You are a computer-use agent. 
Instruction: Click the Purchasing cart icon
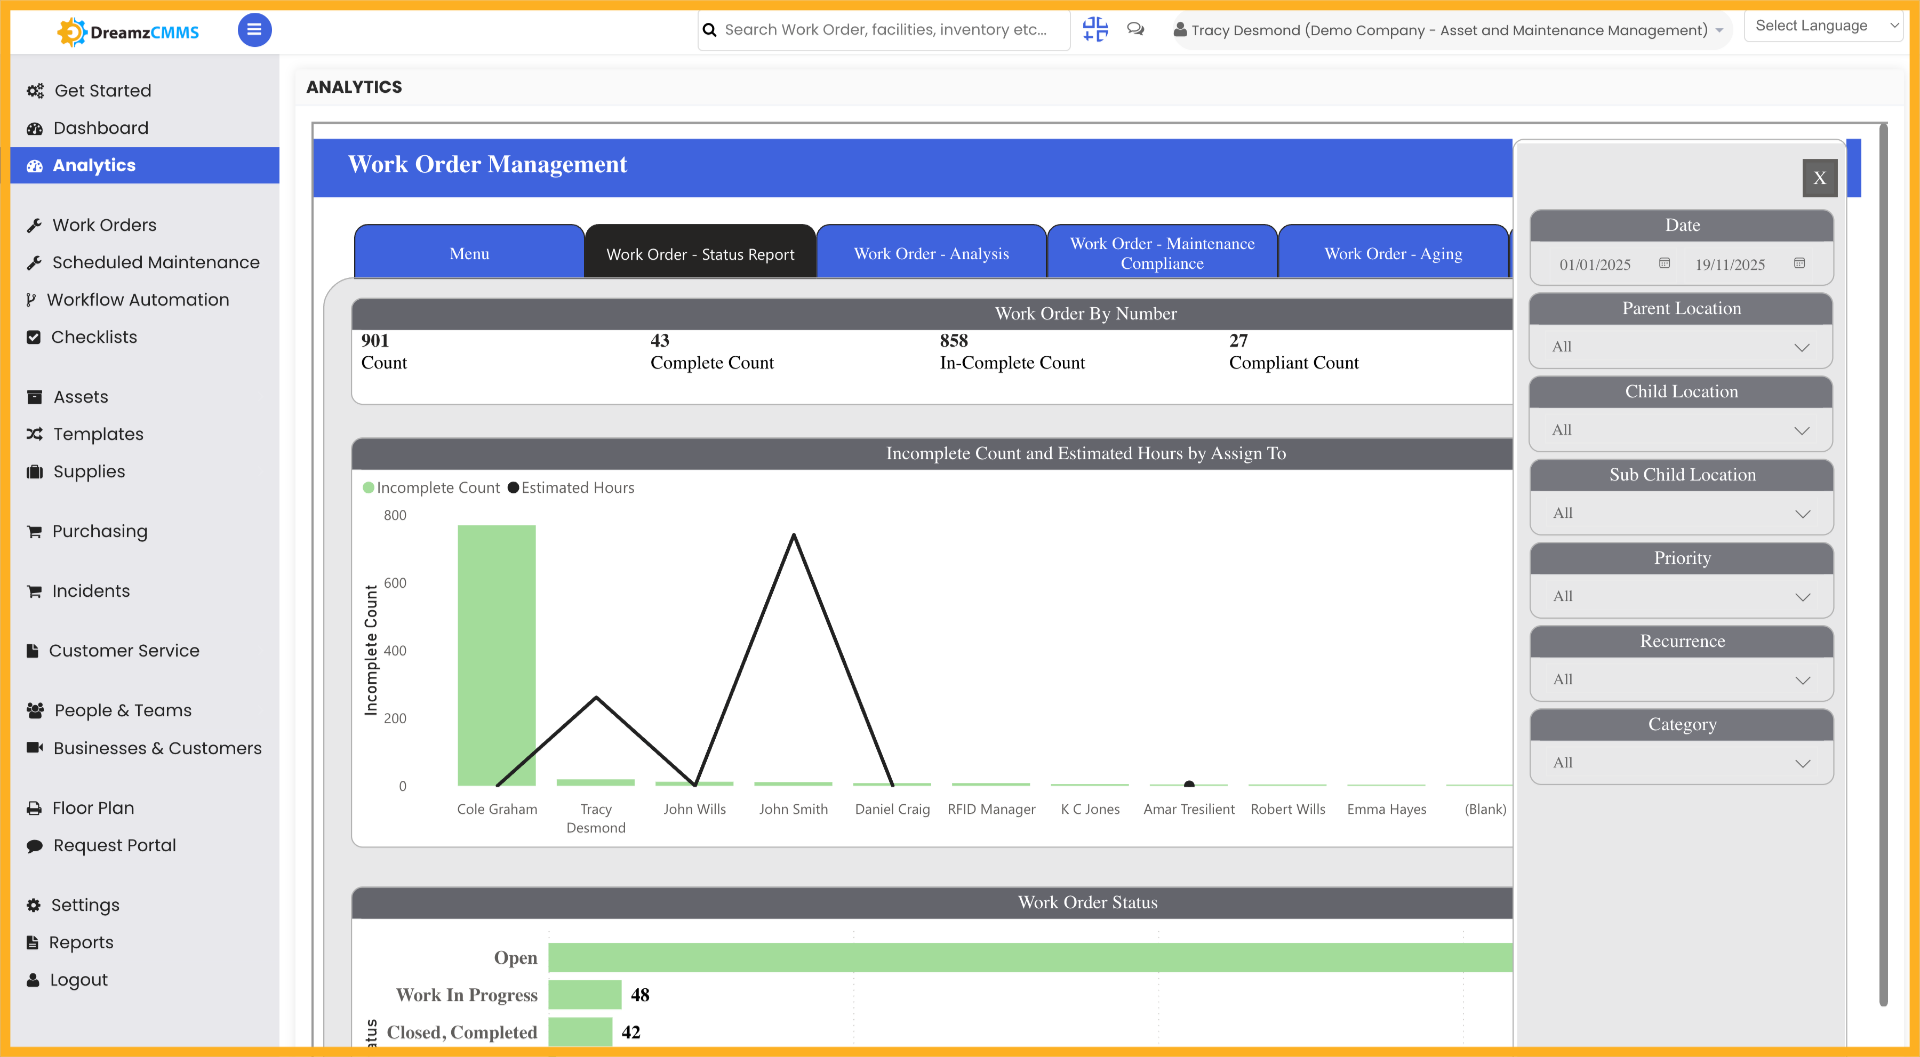(x=35, y=531)
